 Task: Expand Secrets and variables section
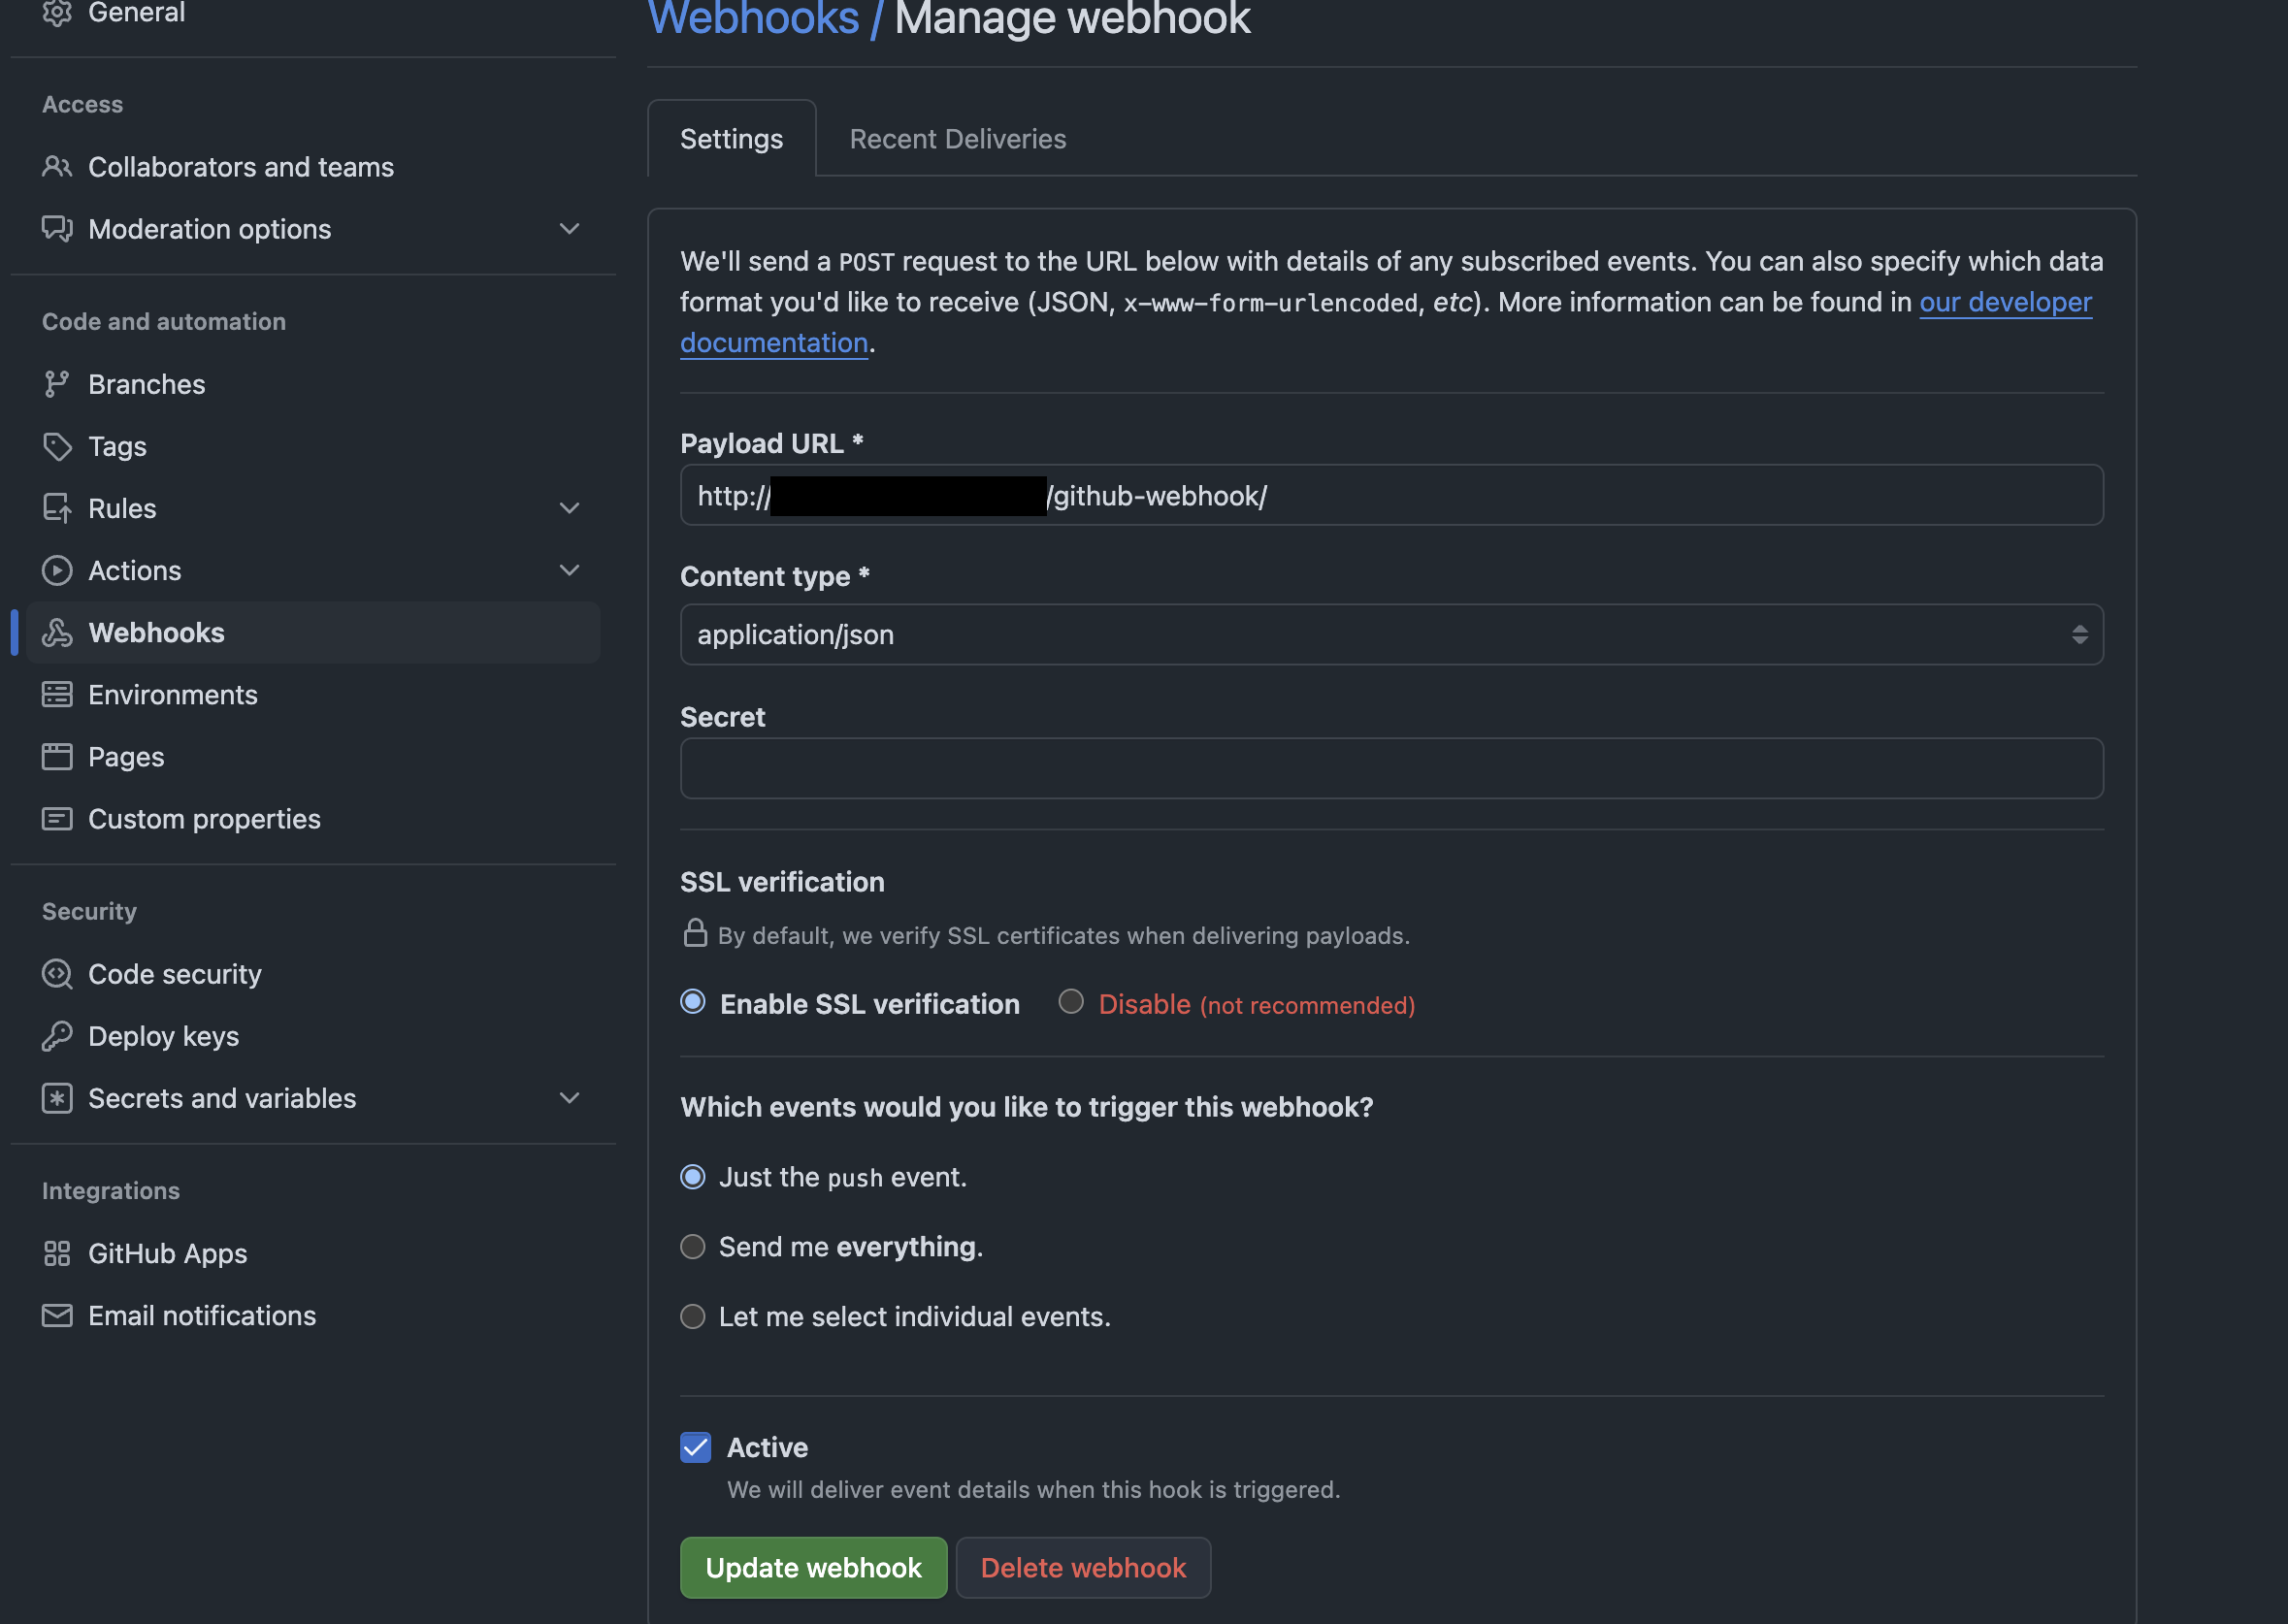[x=569, y=1098]
